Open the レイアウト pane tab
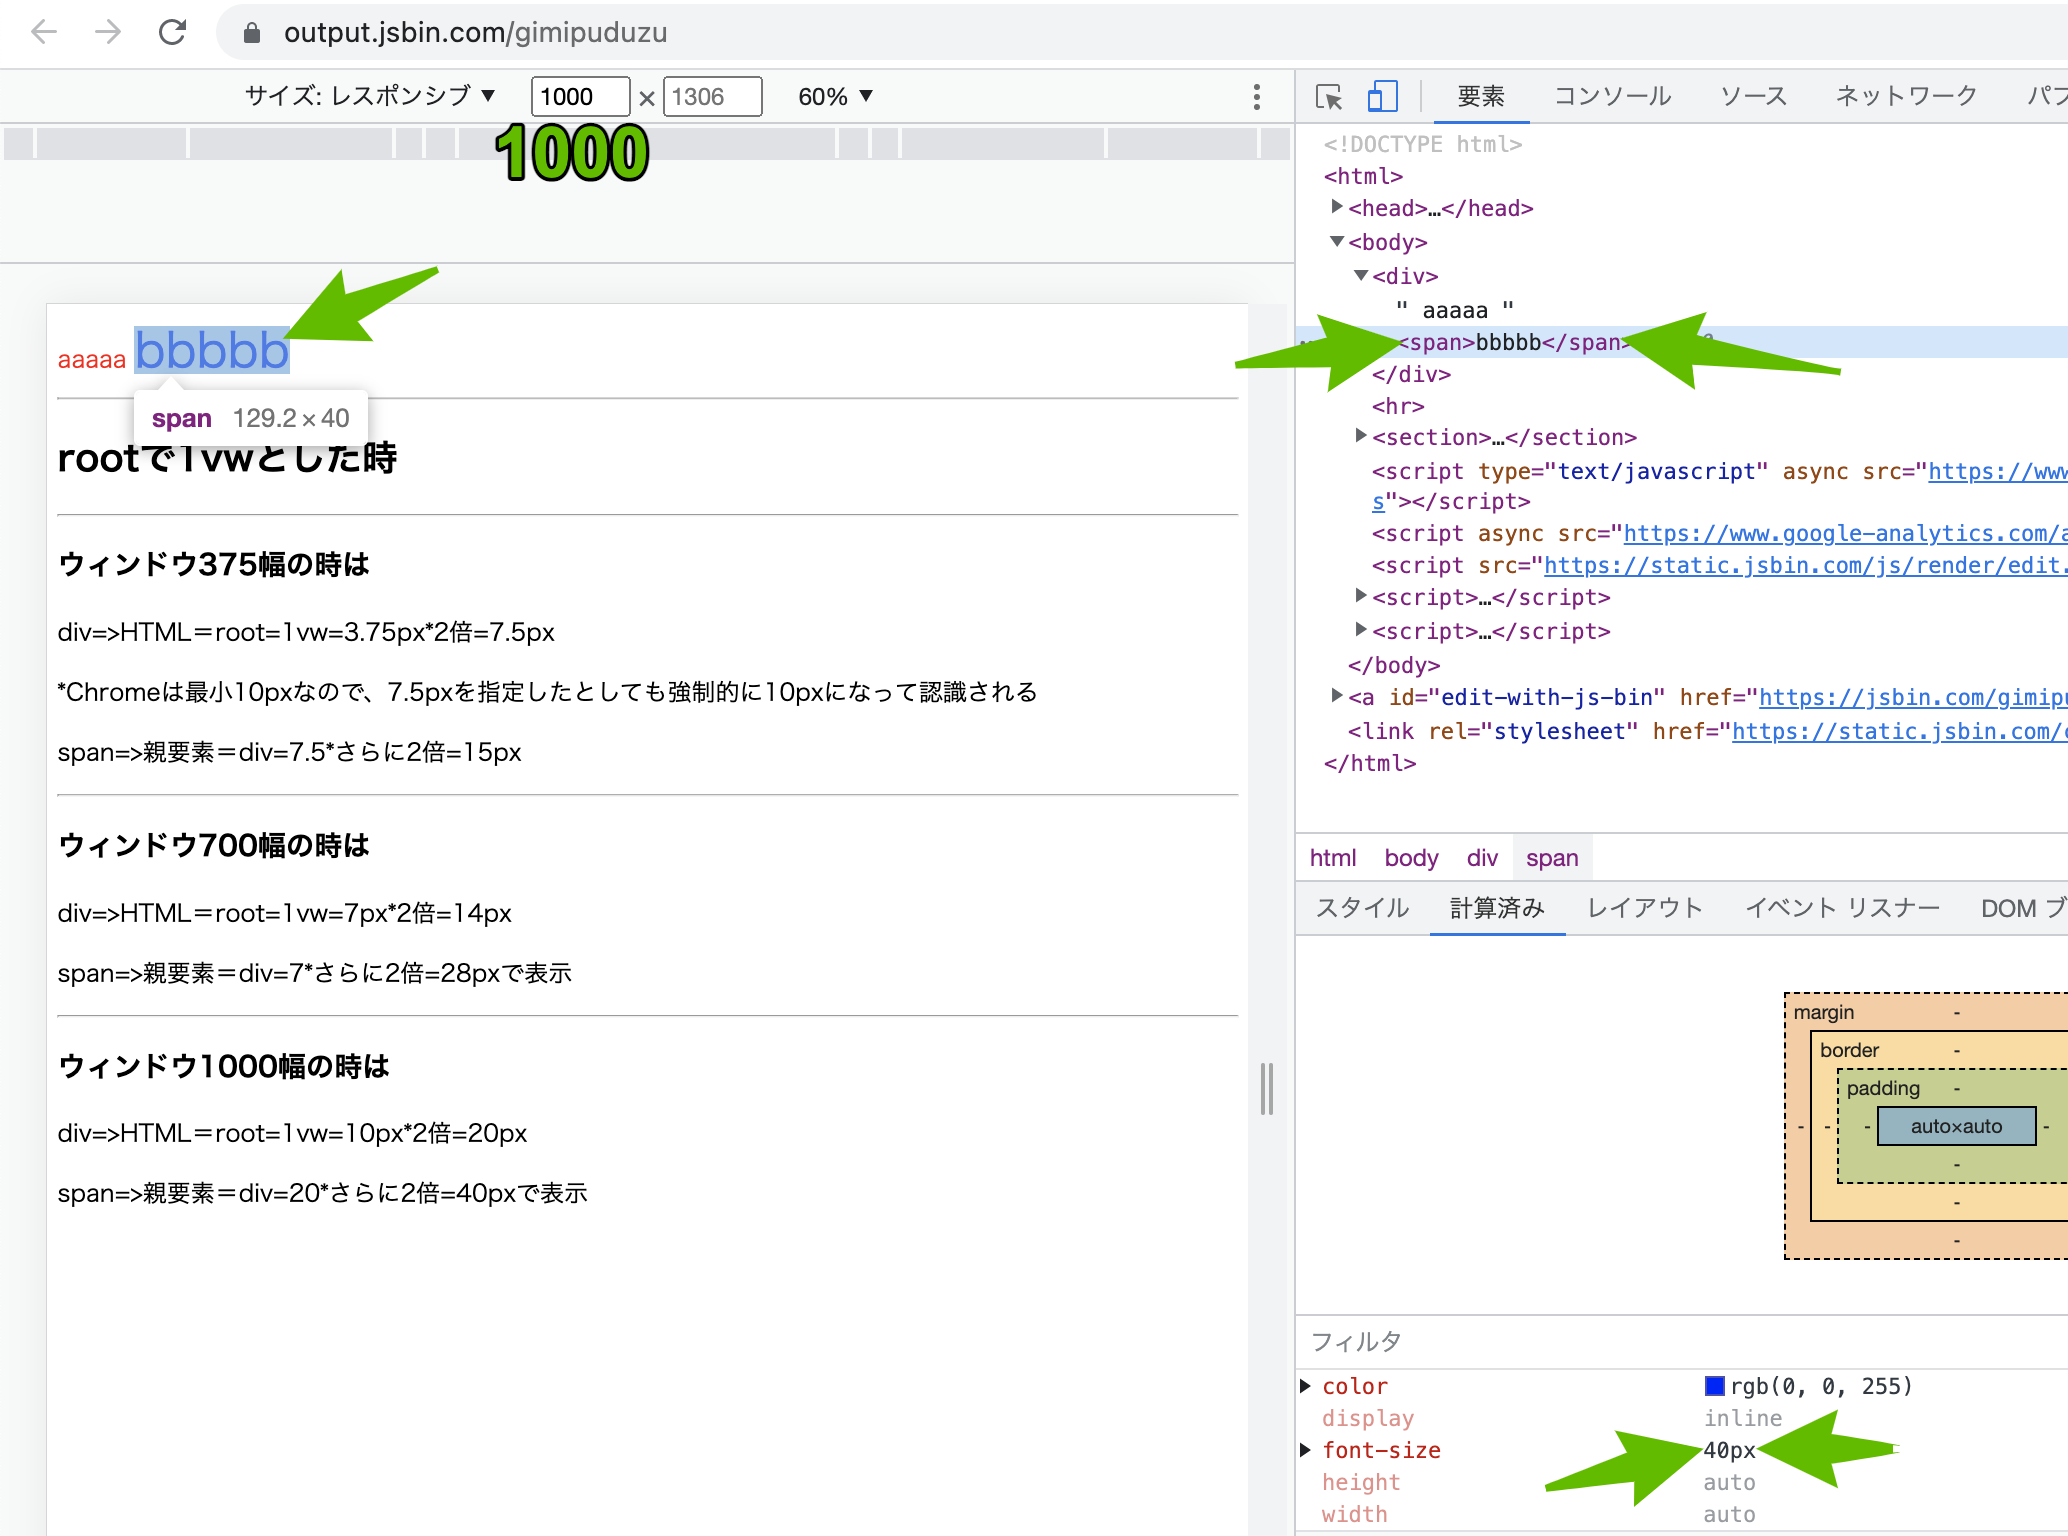This screenshot has width=2068, height=1536. click(x=1645, y=908)
